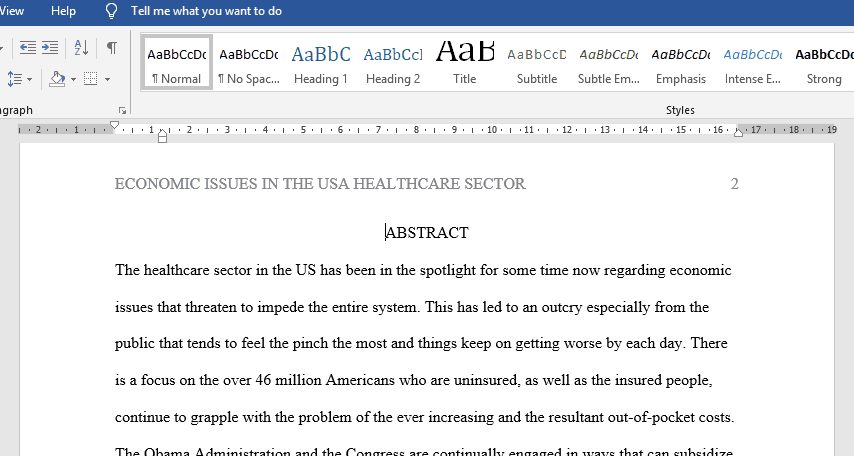Apply the Heading 1 style
This screenshot has width=854, height=456.
pyautogui.click(x=321, y=63)
